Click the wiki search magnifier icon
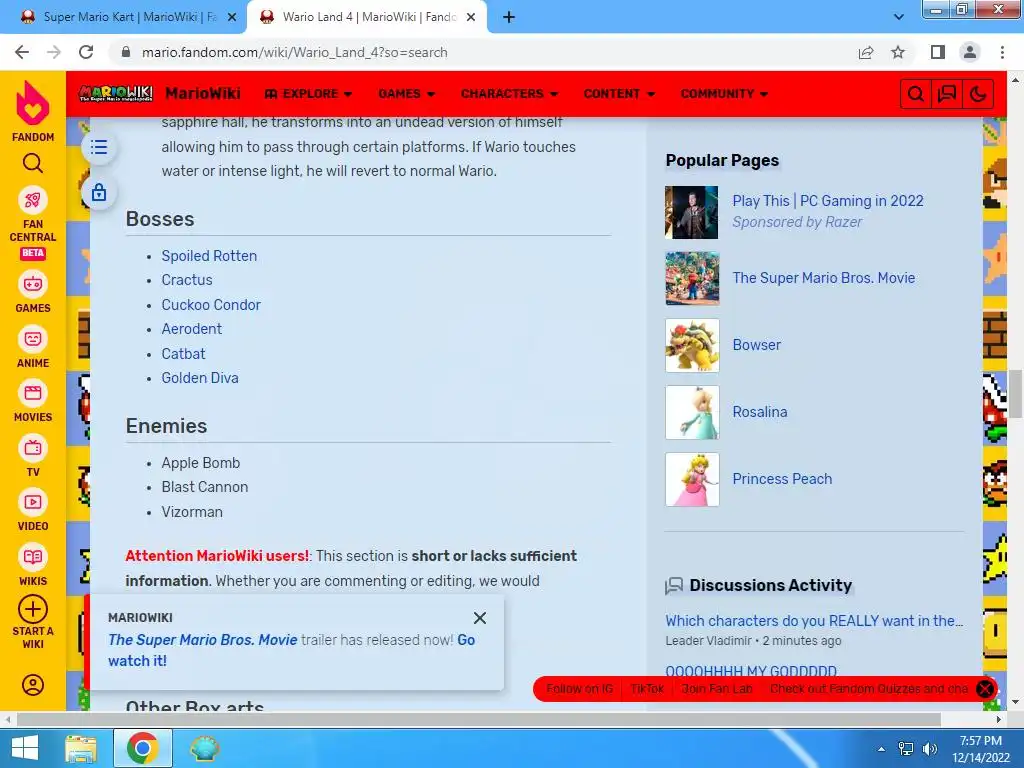 tap(916, 94)
